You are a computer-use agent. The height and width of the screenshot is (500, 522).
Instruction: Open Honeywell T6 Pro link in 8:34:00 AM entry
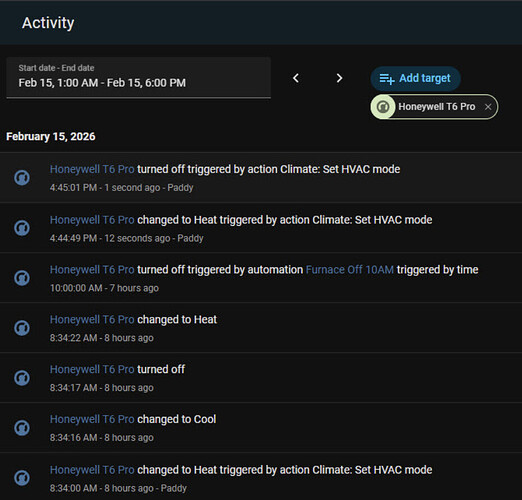coord(92,470)
